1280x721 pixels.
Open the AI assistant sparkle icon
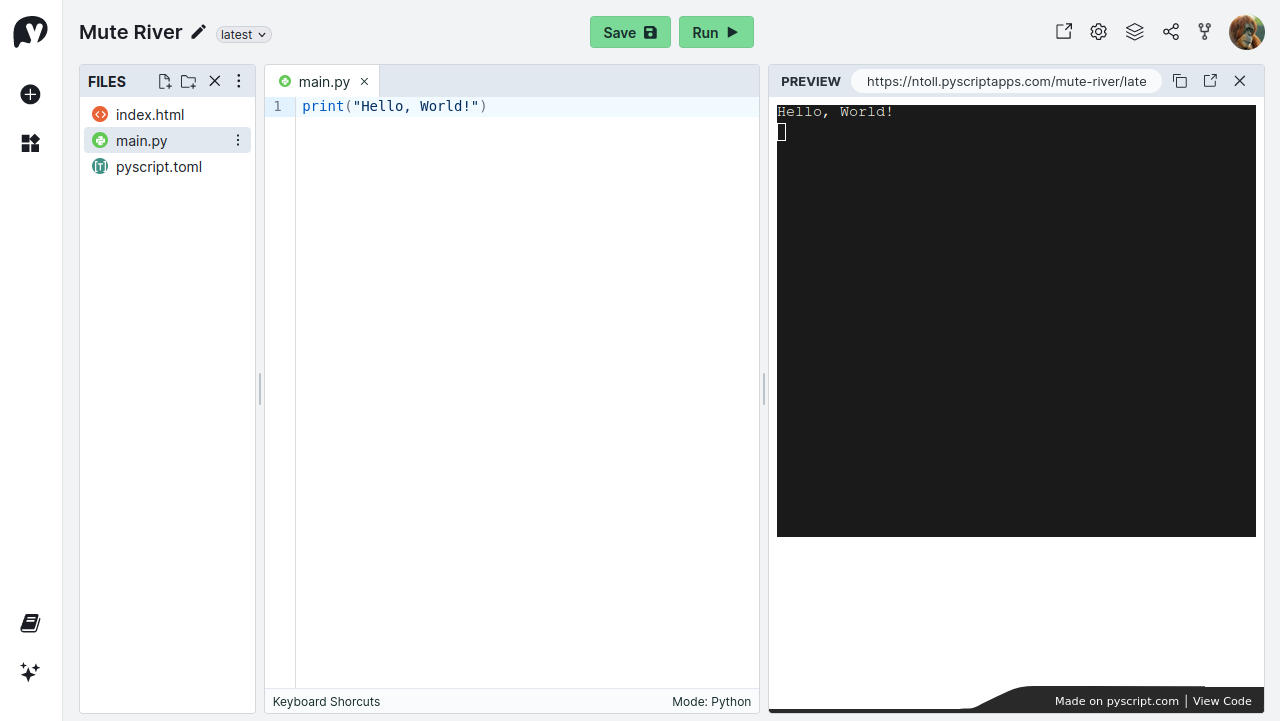click(x=30, y=672)
